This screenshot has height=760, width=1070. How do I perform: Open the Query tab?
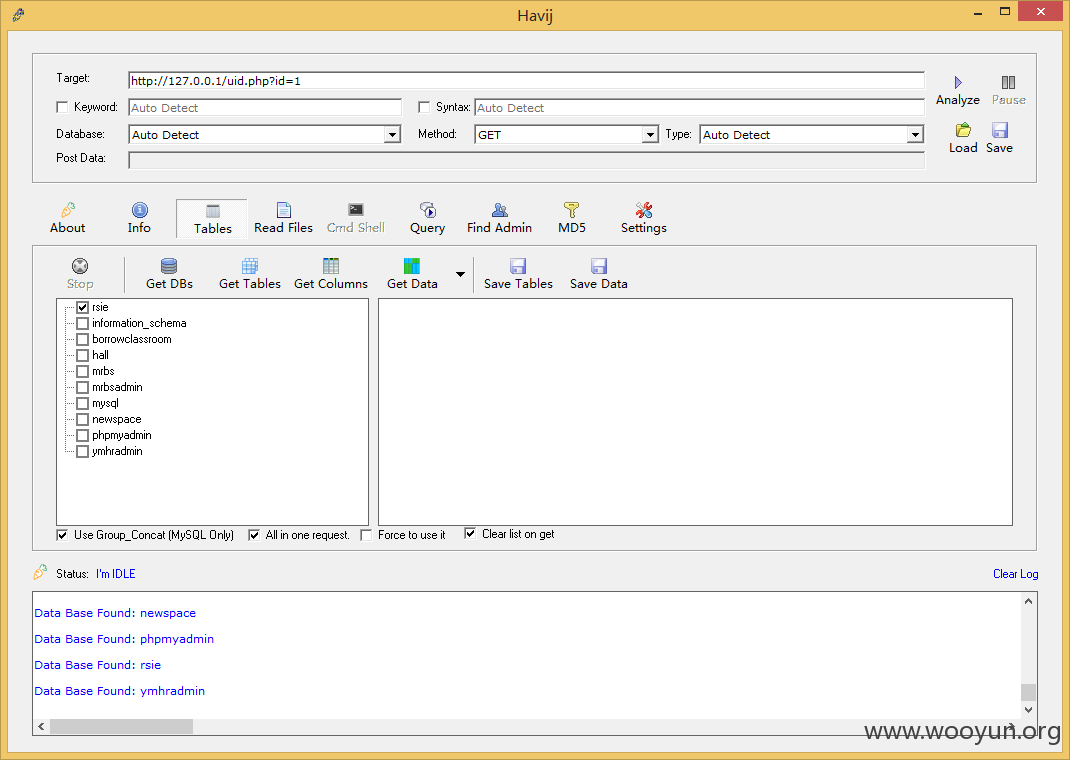point(428,218)
